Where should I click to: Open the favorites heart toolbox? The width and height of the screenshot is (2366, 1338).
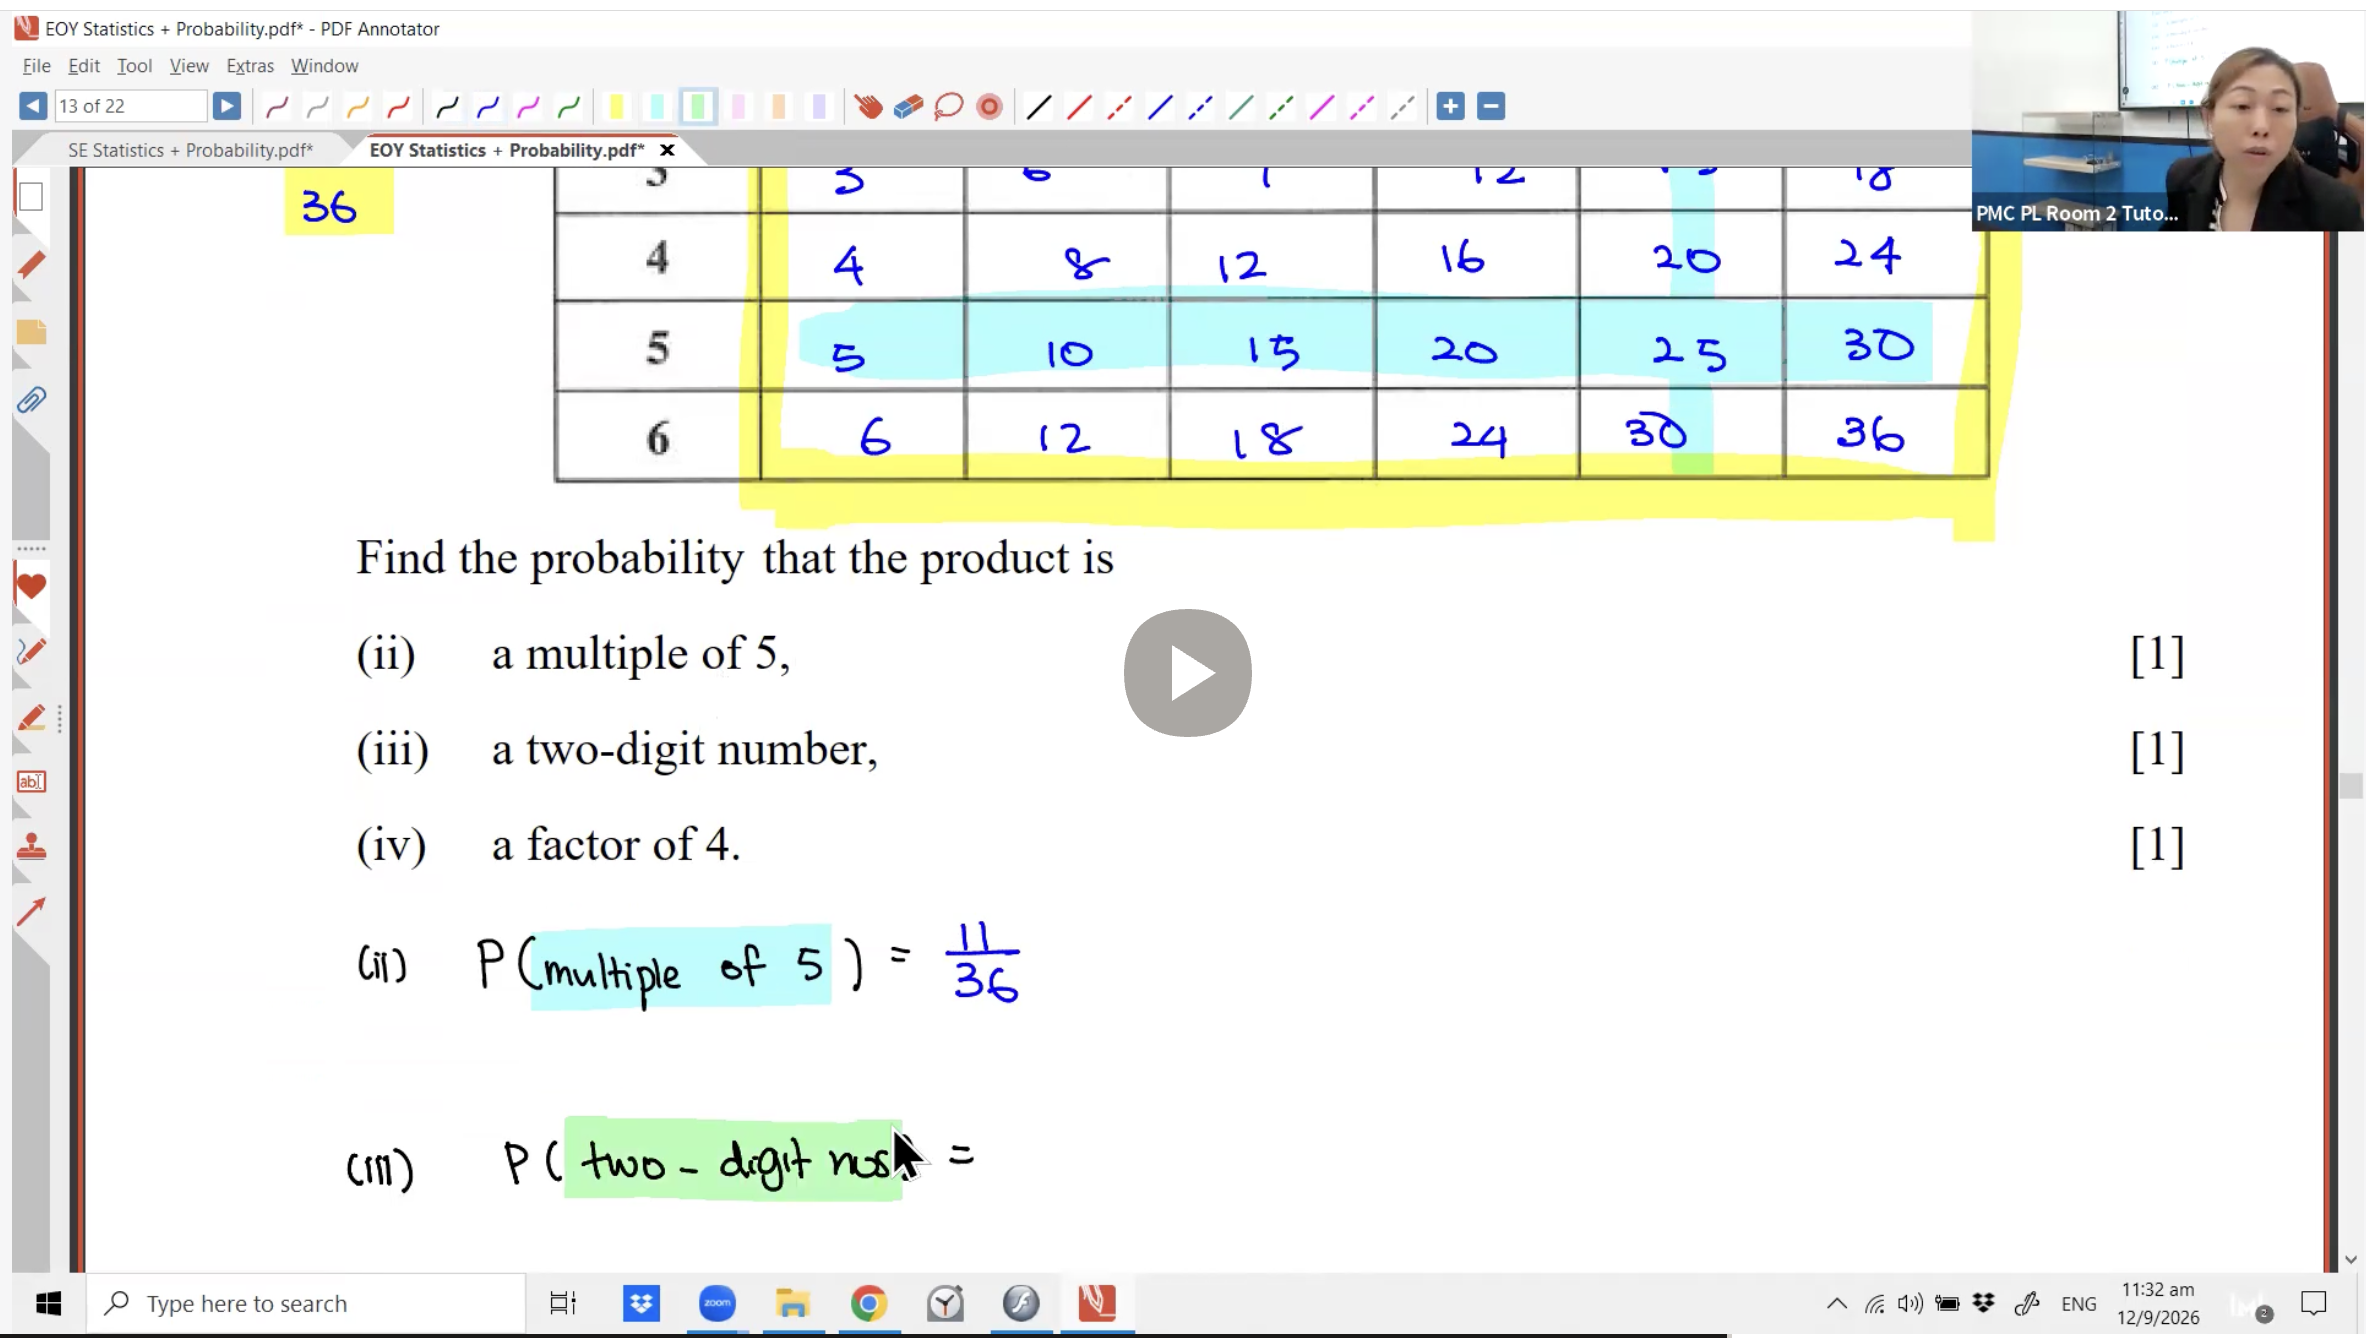(x=31, y=586)
